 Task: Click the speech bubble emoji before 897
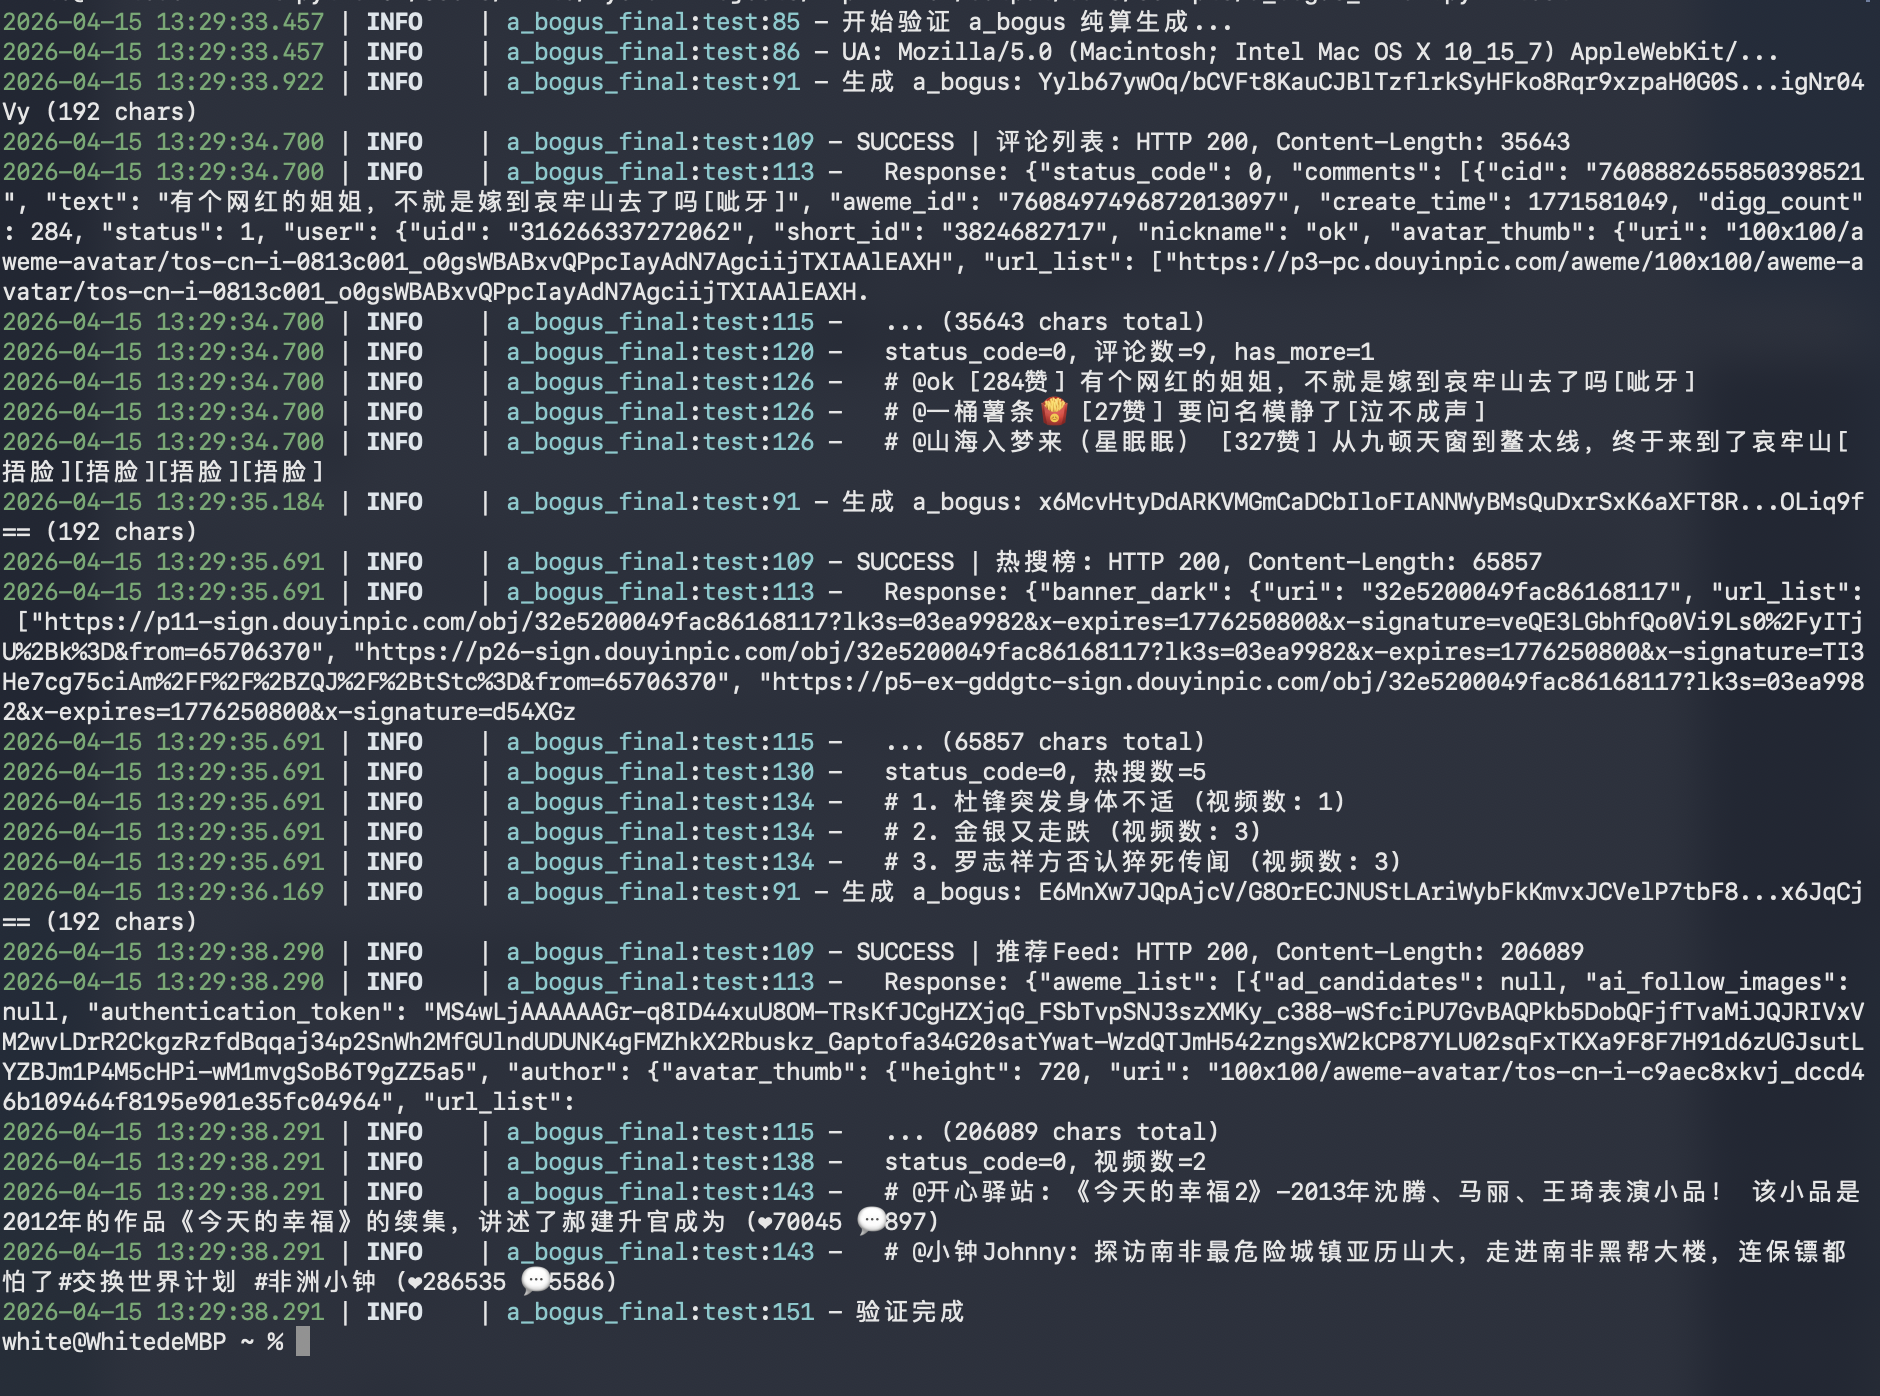coord(871,1222)
